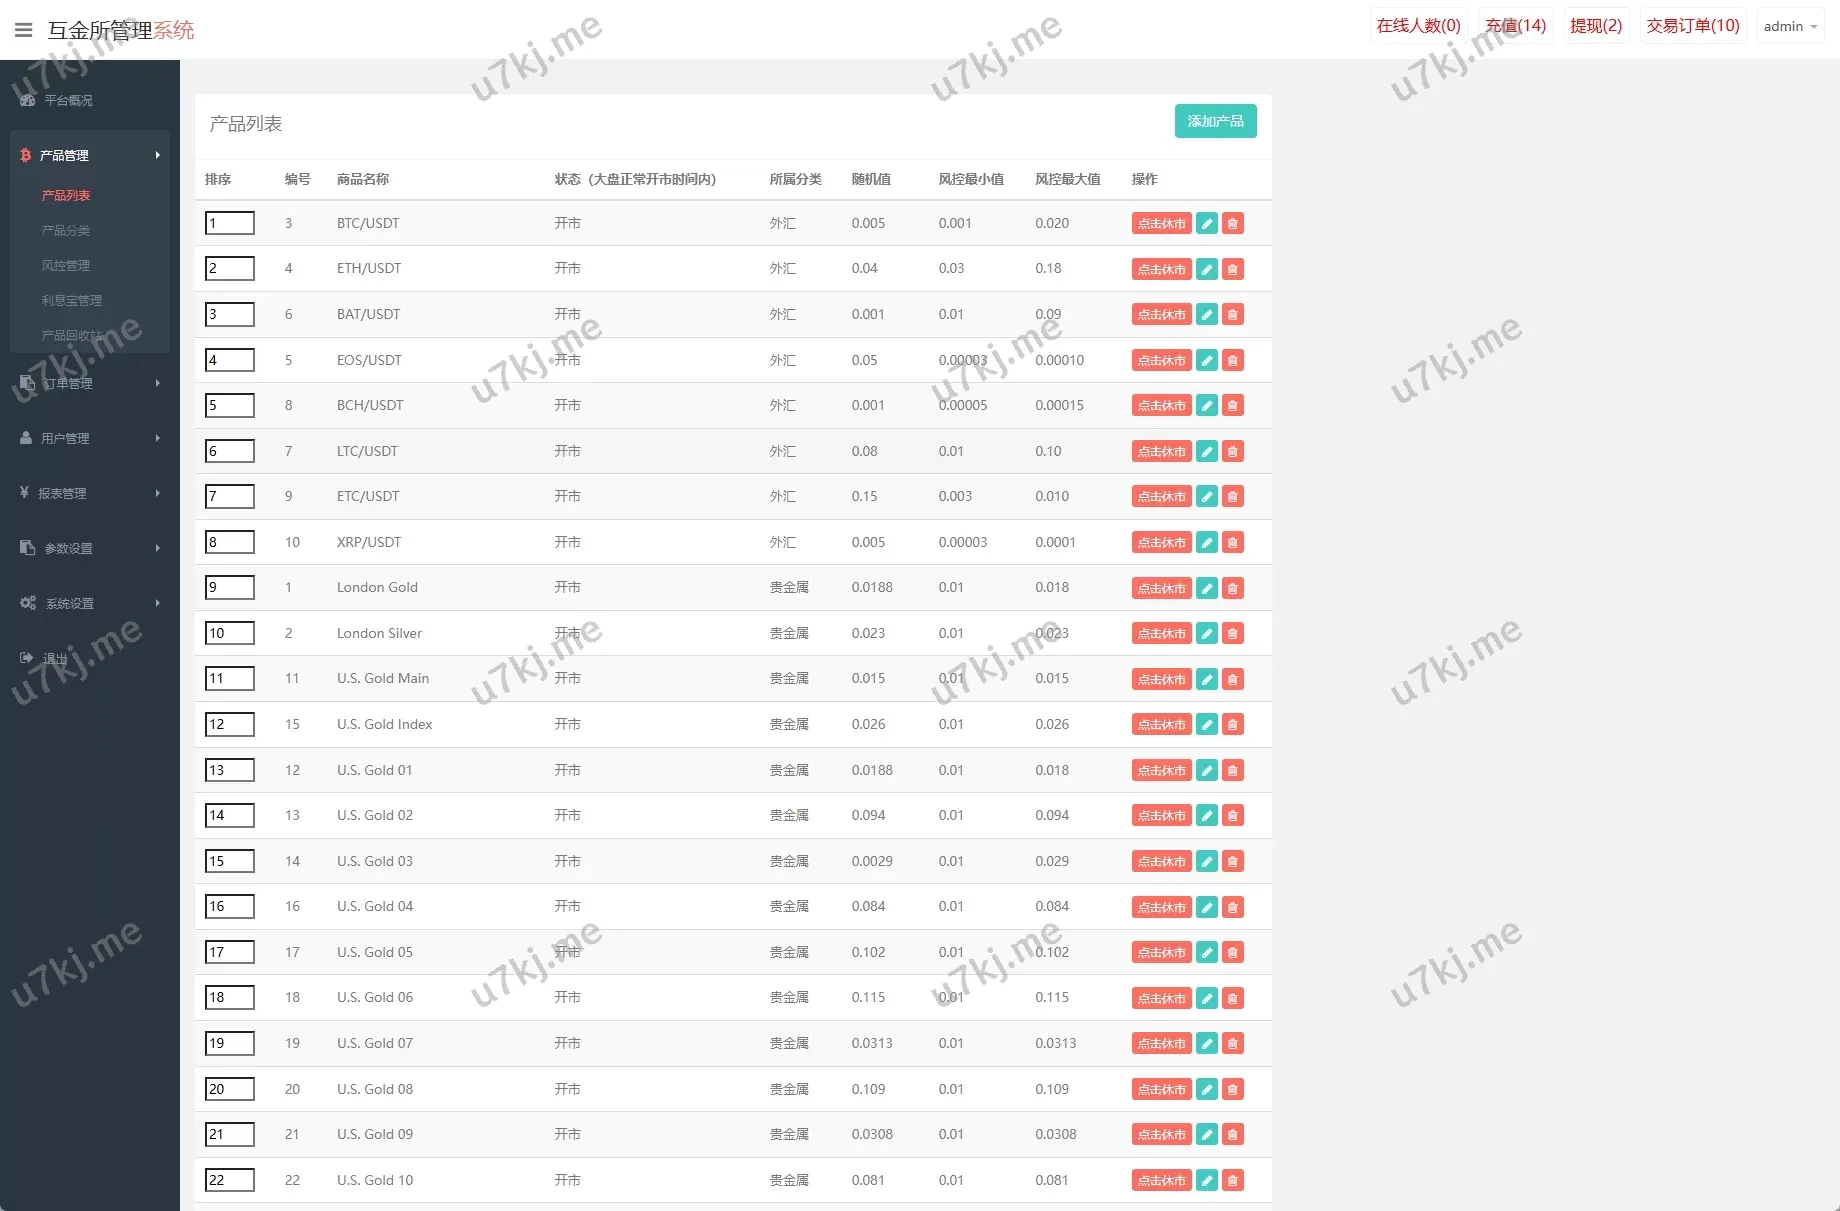Toggle BCH/USDT market closed with 点击休市
This screenshot has width=1840, height=1211.
pos(1161,405)
